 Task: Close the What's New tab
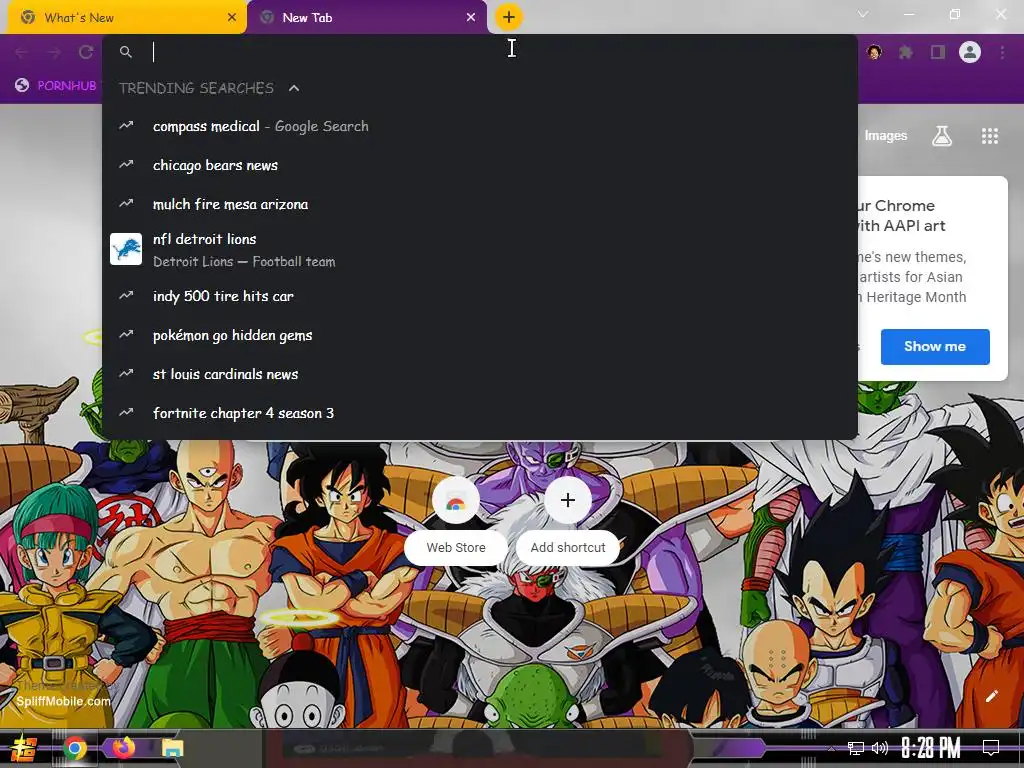point(232,18)
